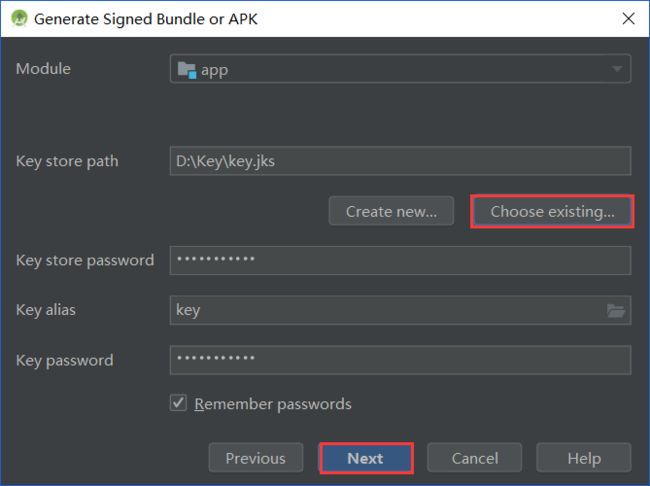The width and height of the screenshot is (650, 486).
Task: Focus the Key password field
Action: pos(400,360)
